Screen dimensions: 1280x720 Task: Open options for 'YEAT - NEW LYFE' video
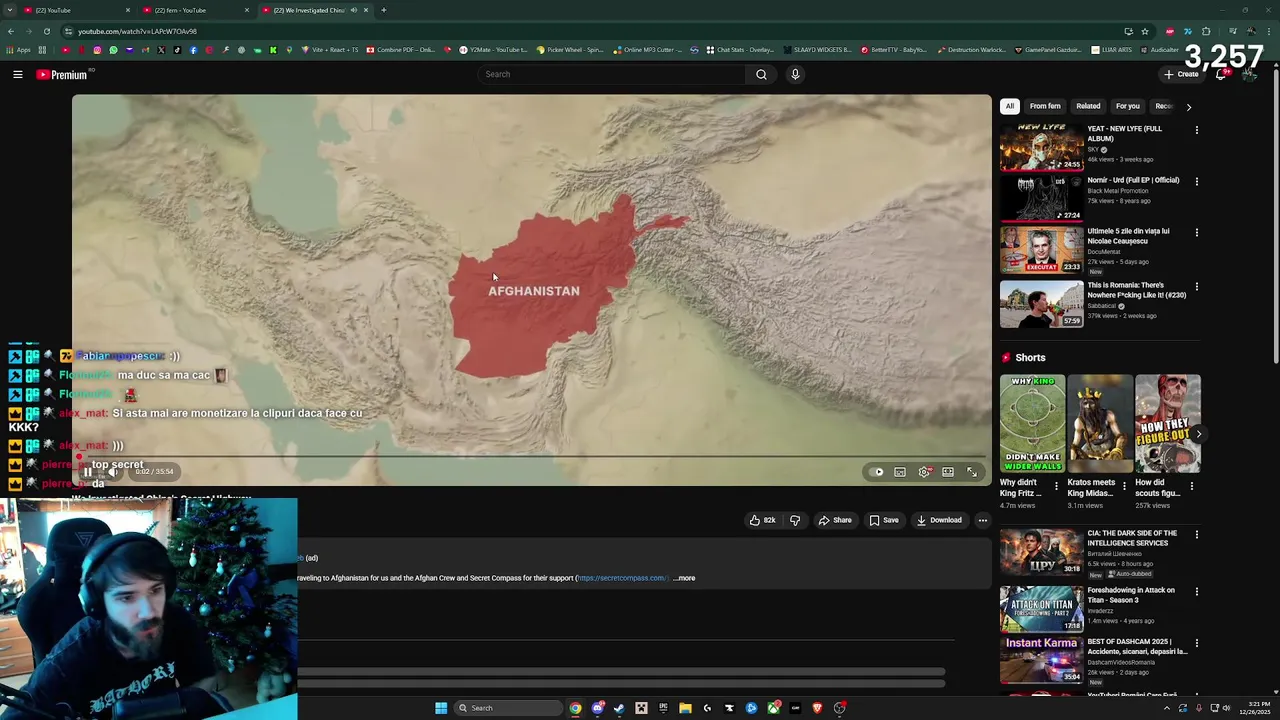coord(1196,129)
